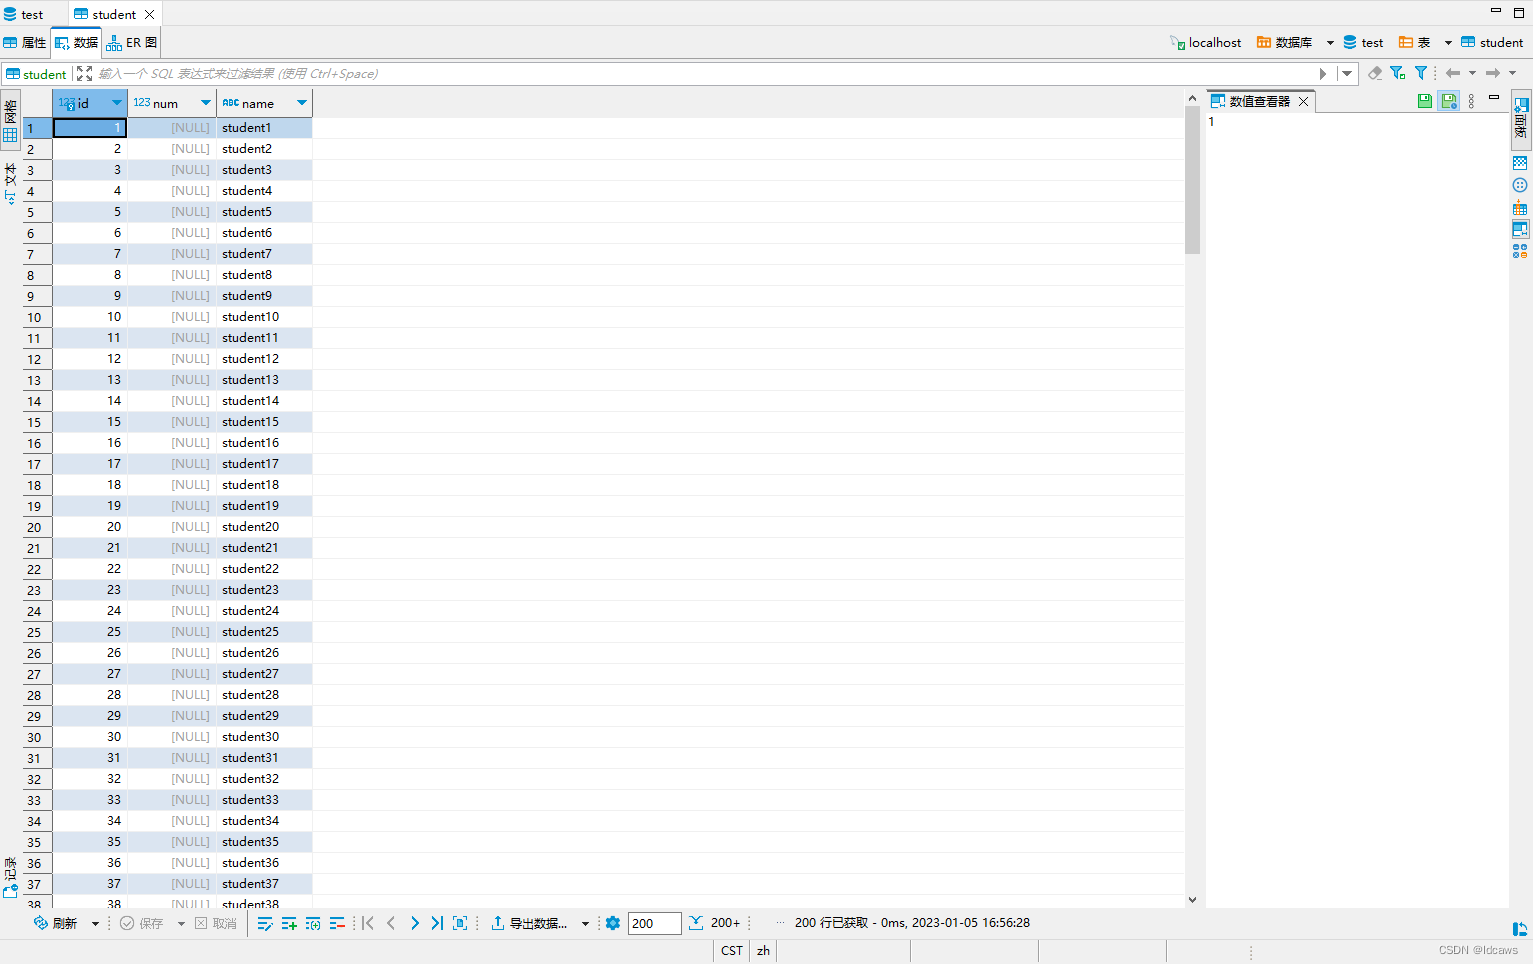This screenshot has height=964, width=1533.
Task: Click the bottom-right corner panel icon
Action: (x=1520, y=929)
